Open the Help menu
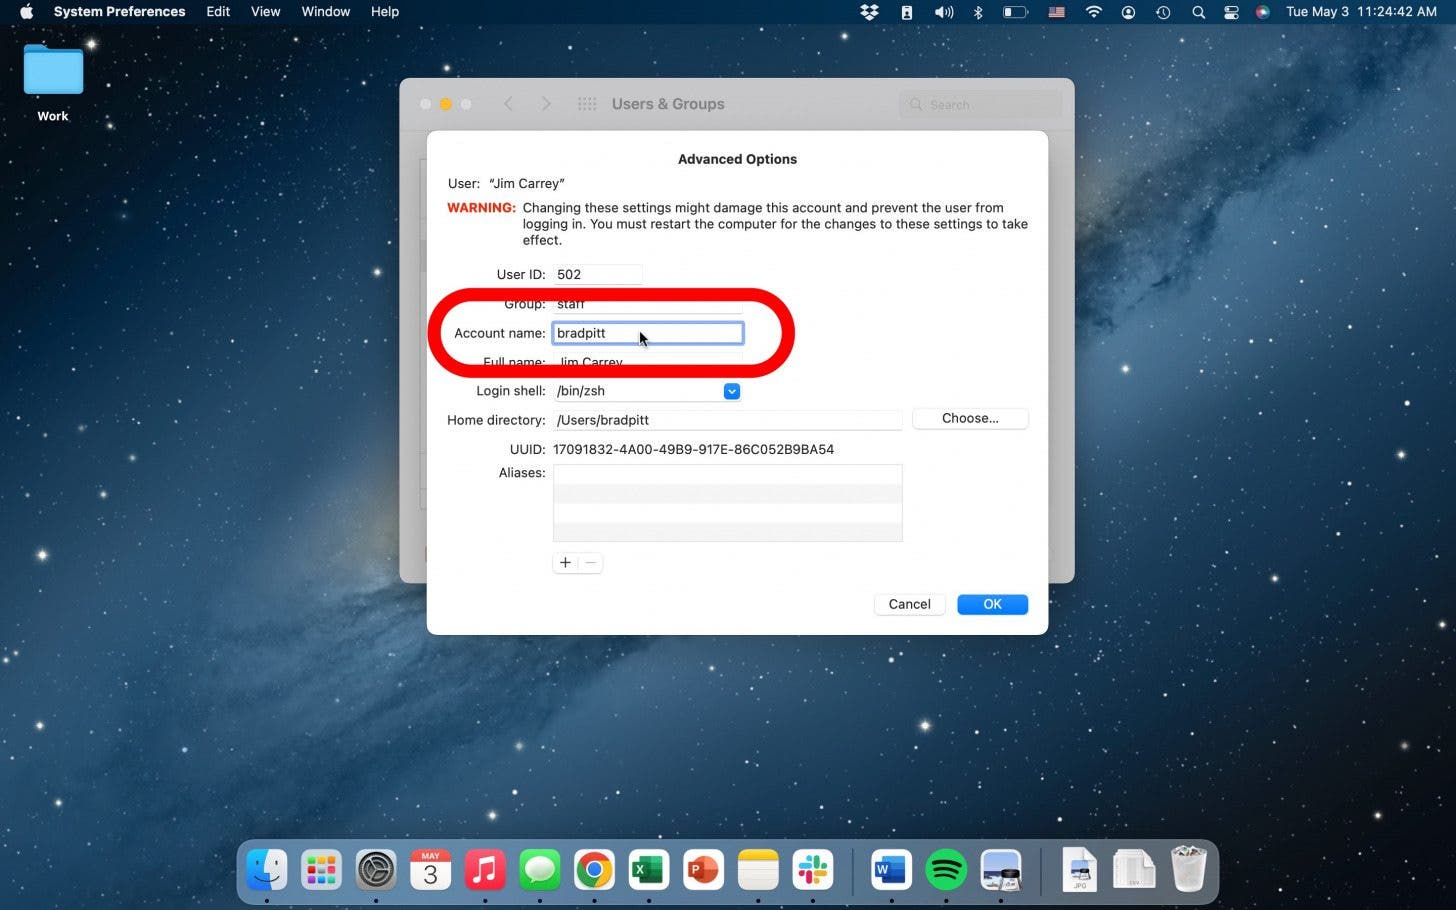This screenshot has height=910, width=1456. (x=384, y=12)
